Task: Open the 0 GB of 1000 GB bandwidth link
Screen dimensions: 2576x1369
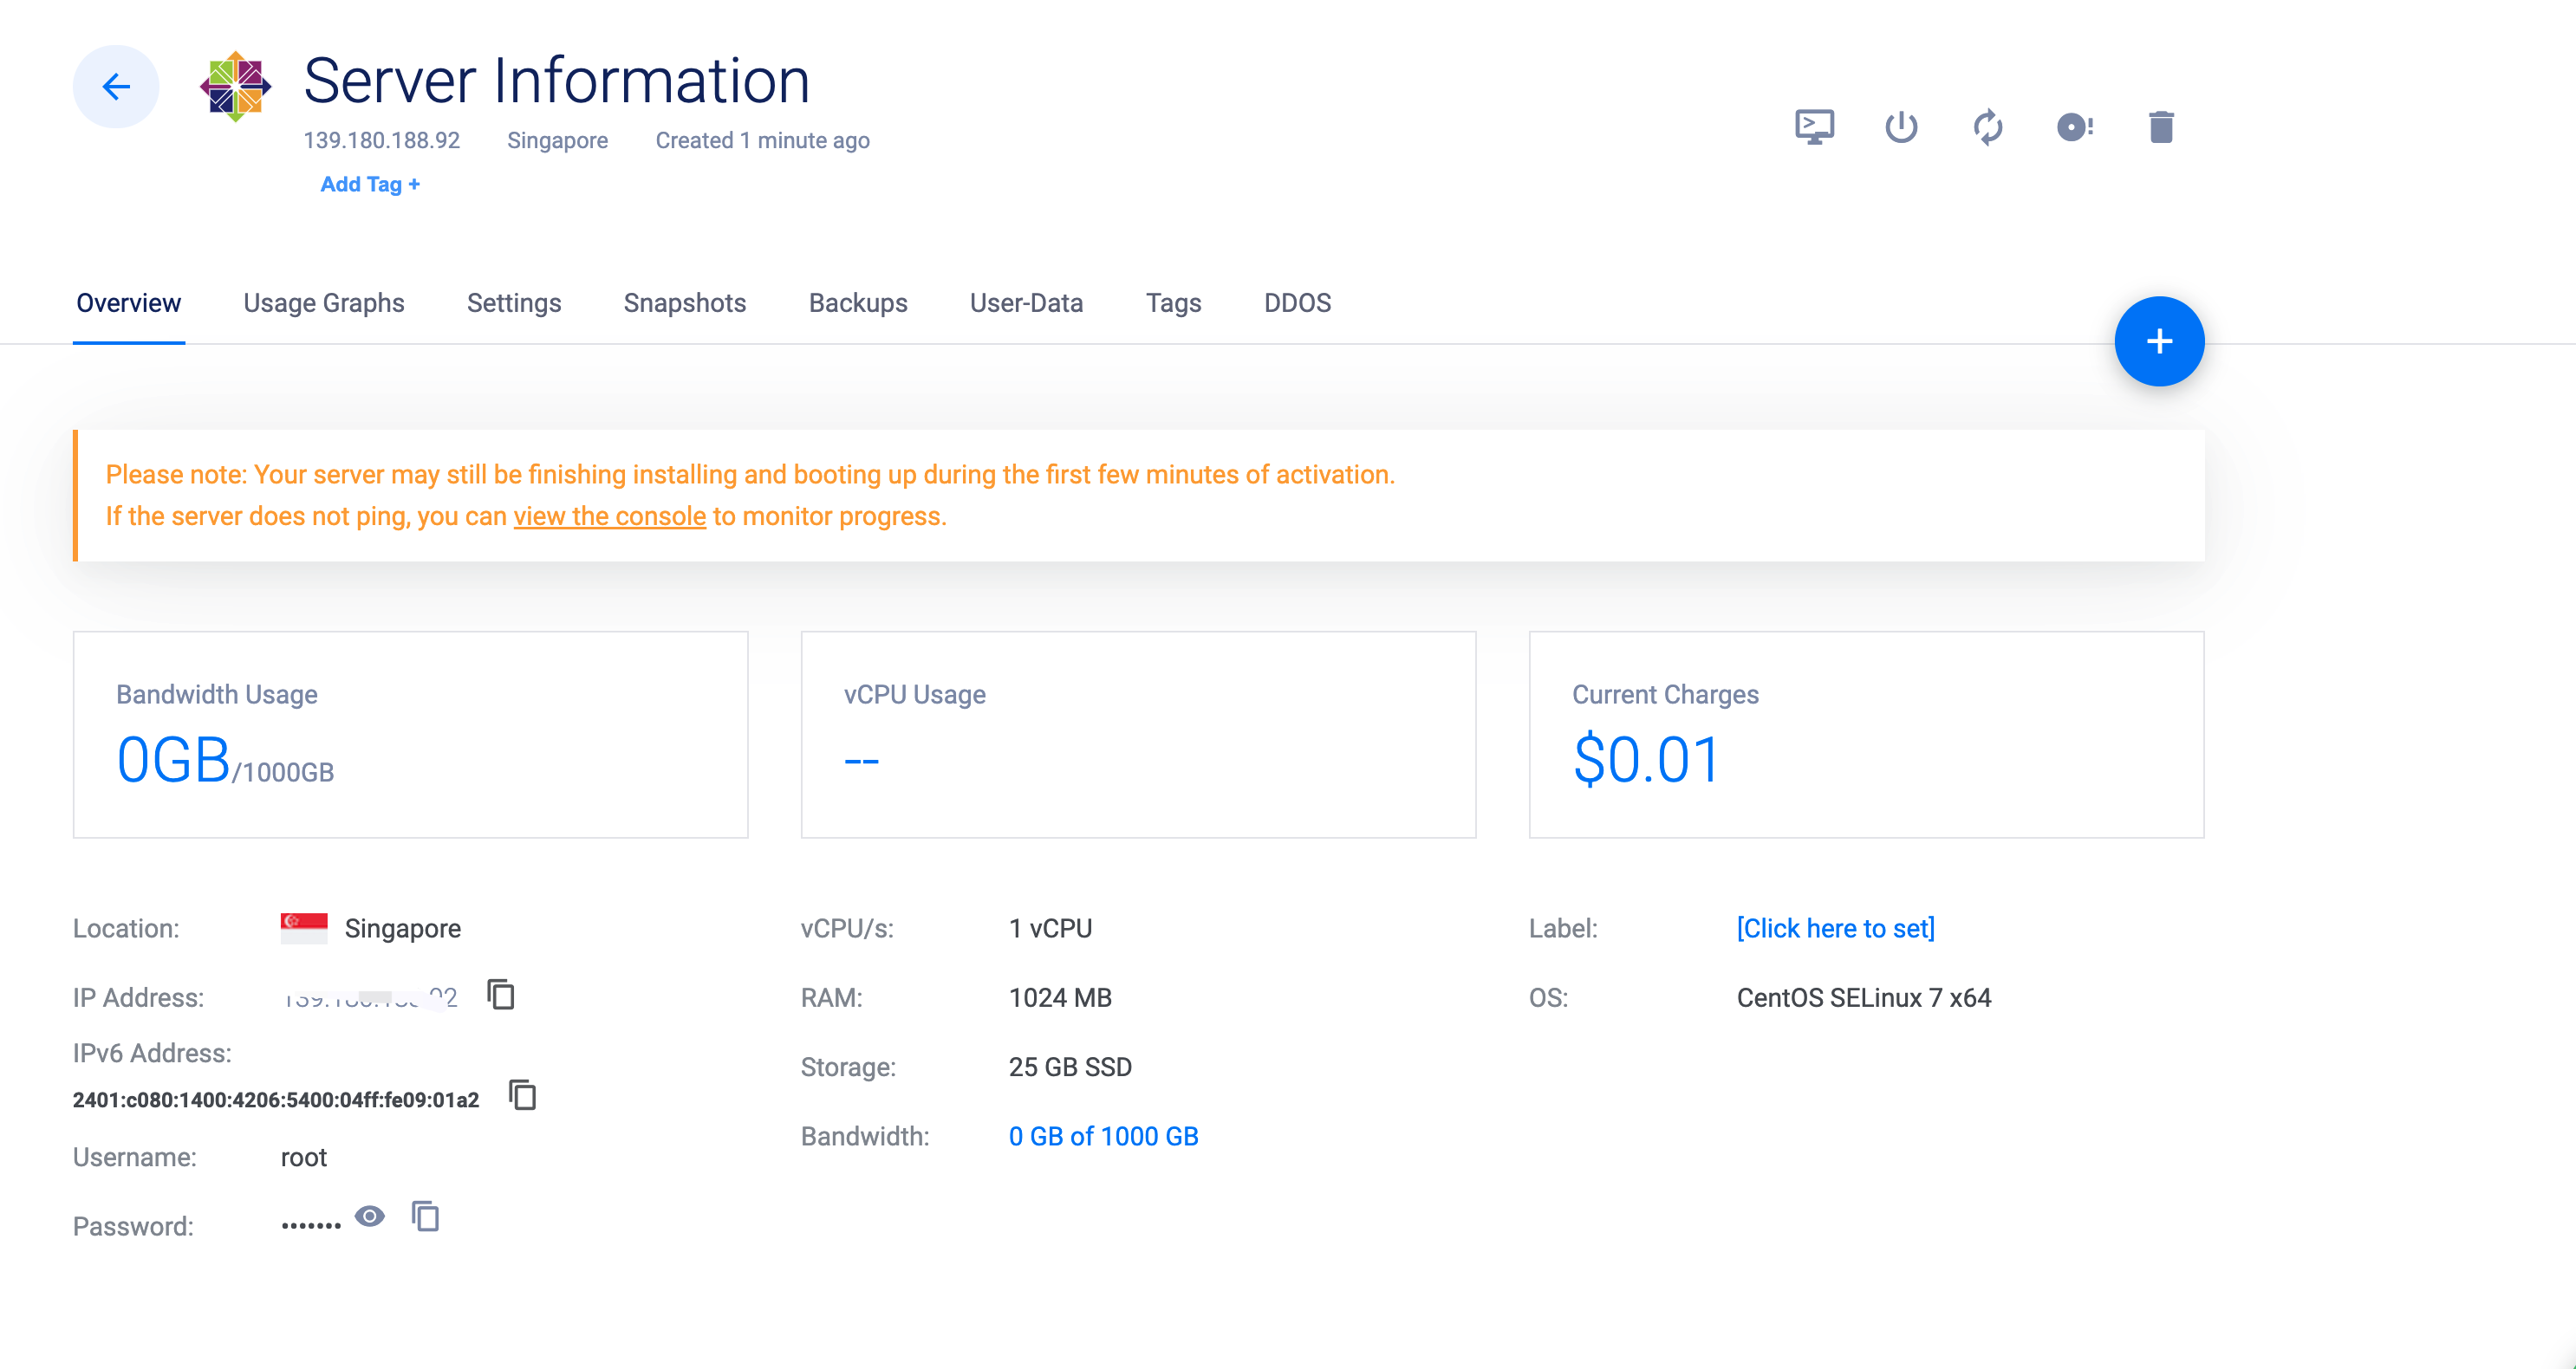Action: click(1104, 1137)
